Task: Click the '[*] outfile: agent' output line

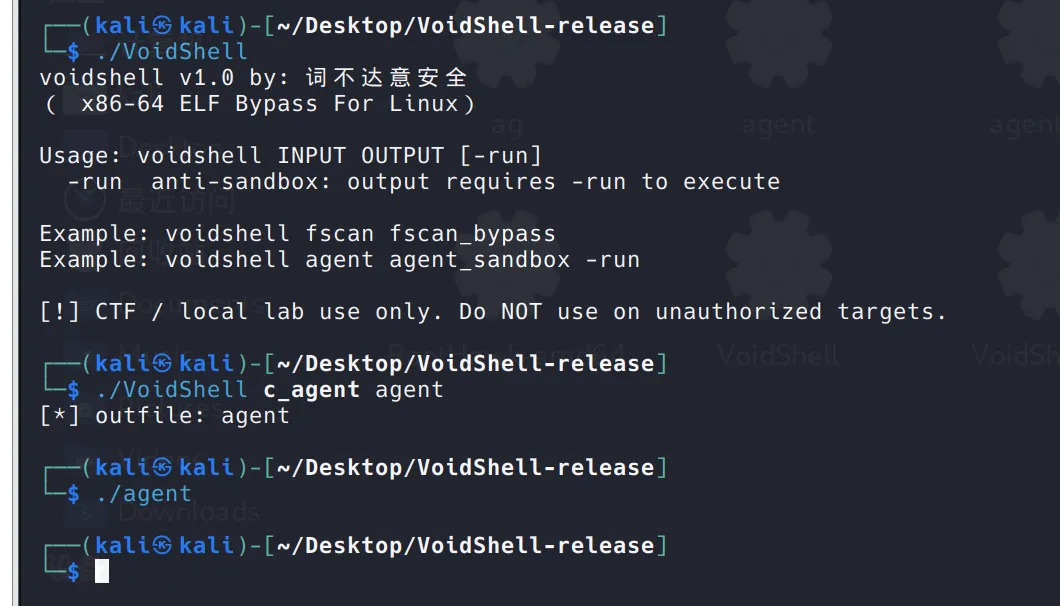Action: 164,416
